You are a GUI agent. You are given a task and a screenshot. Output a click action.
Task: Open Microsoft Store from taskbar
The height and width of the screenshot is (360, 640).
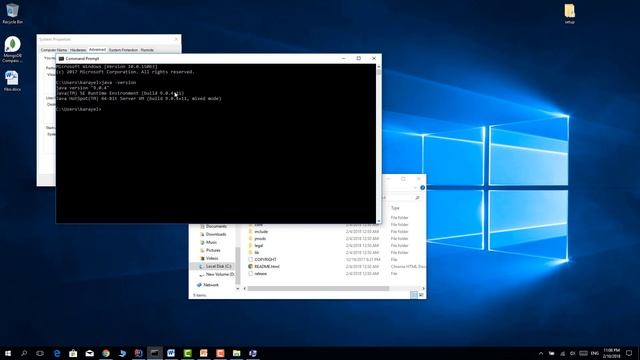tap(73, 353)
